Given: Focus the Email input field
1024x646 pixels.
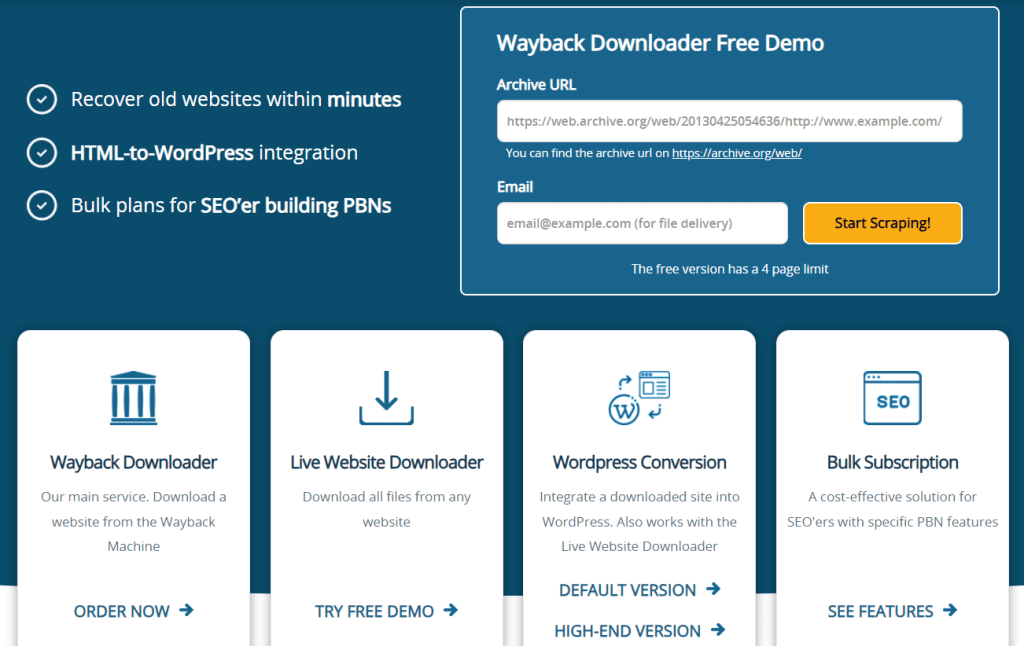Looking at the screenshot, I should [642, 223].
